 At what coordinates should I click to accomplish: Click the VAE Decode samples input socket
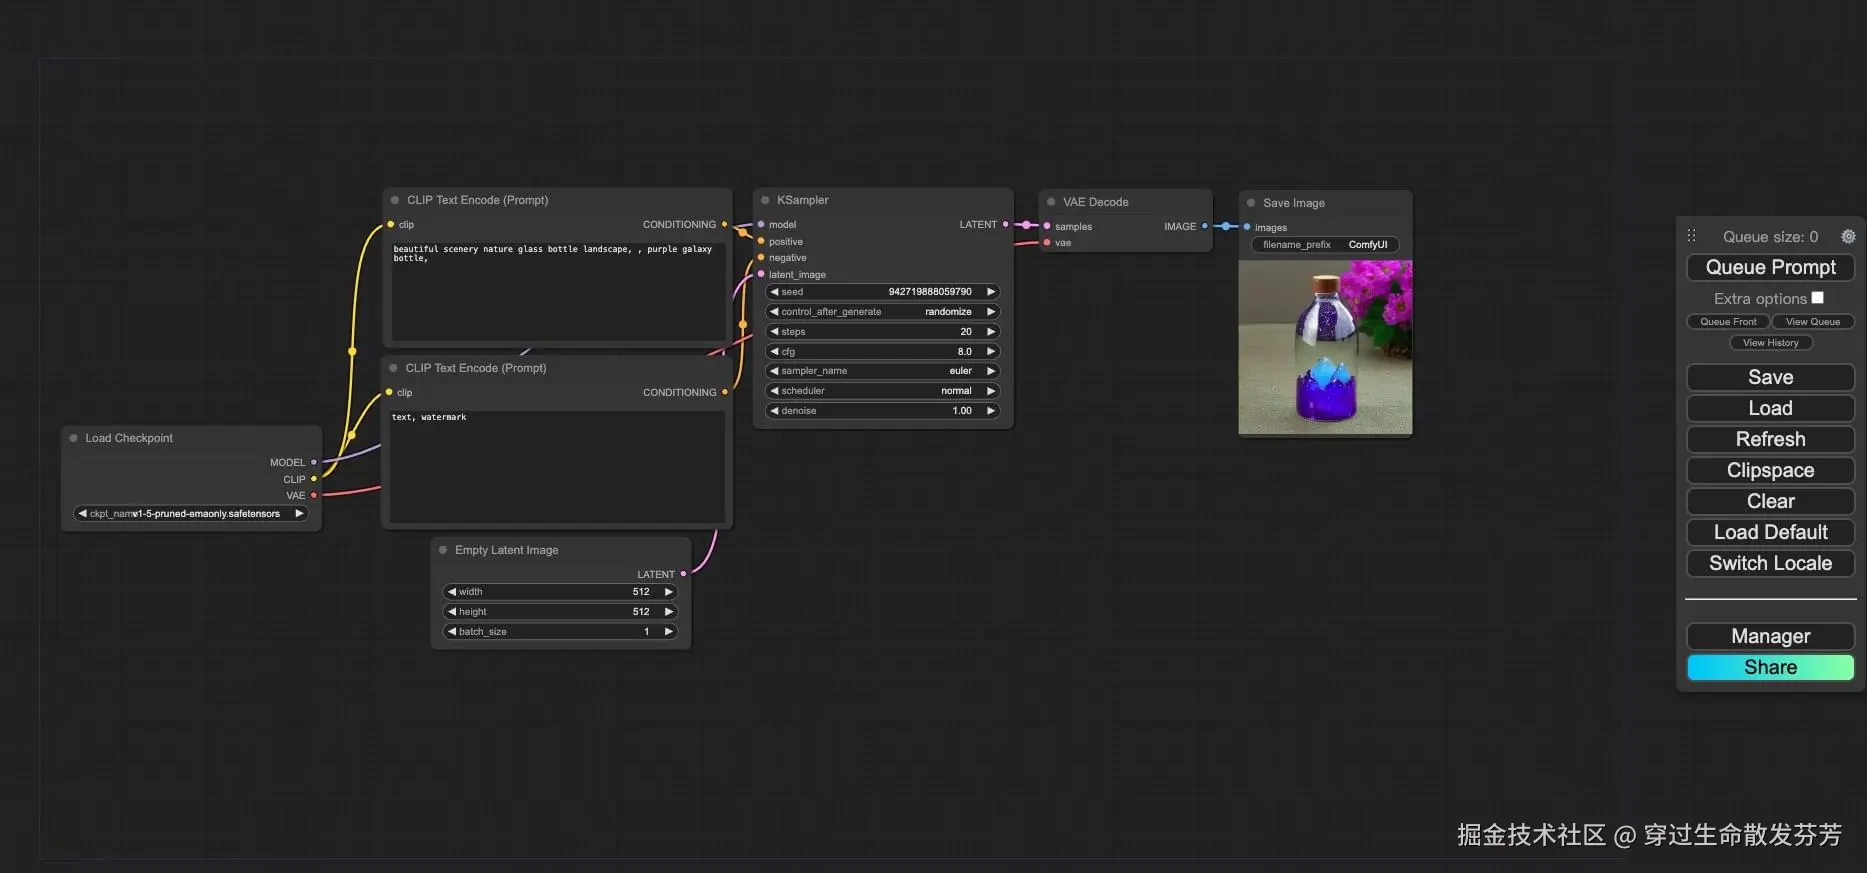pos(1047,226)
